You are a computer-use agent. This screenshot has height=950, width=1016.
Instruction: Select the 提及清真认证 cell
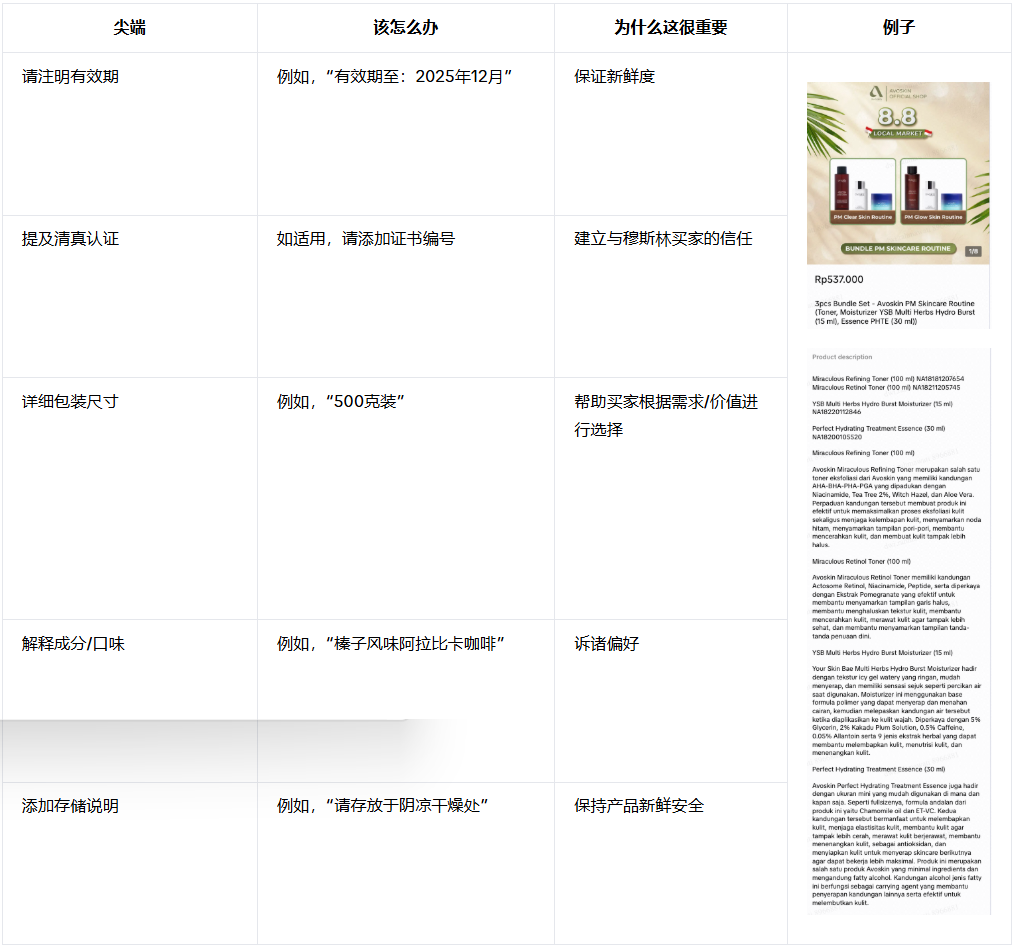click(x=70, y=239)
